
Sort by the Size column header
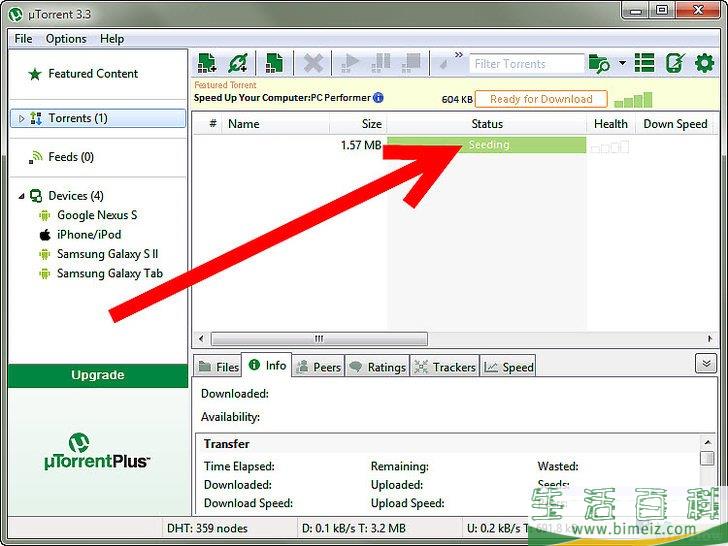point(358,124)
